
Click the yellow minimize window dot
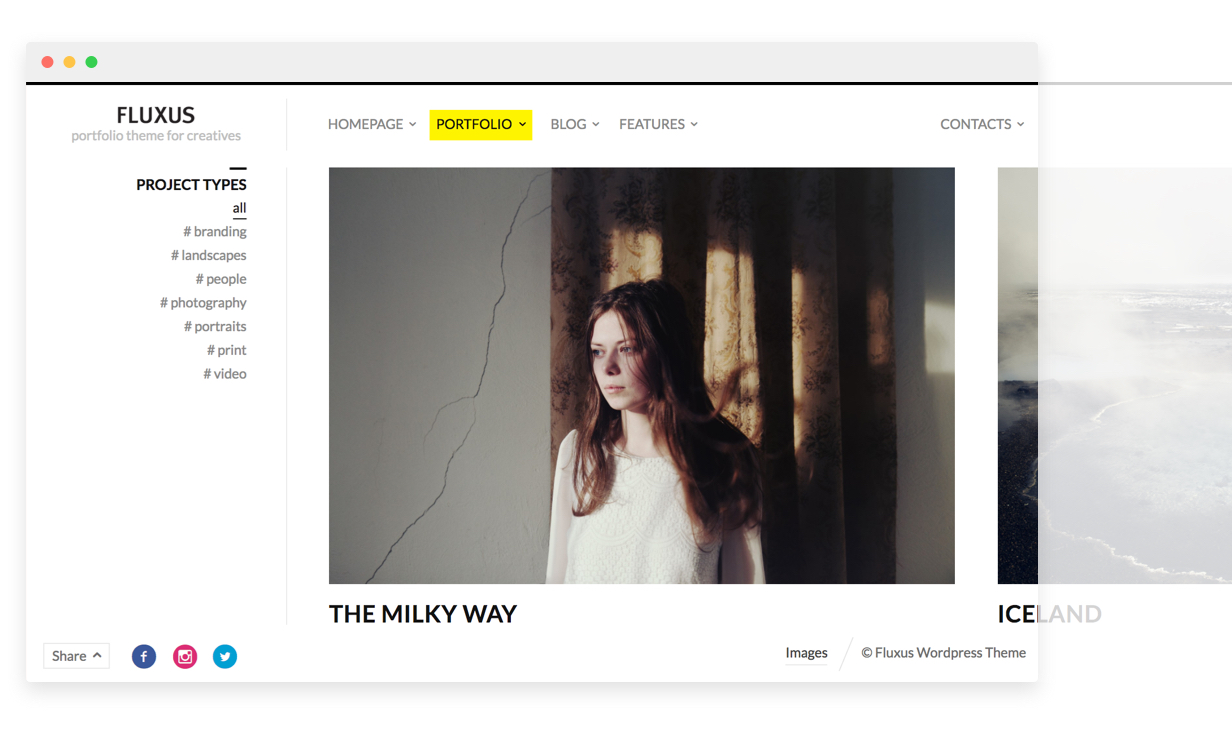(x=69, y=62)
